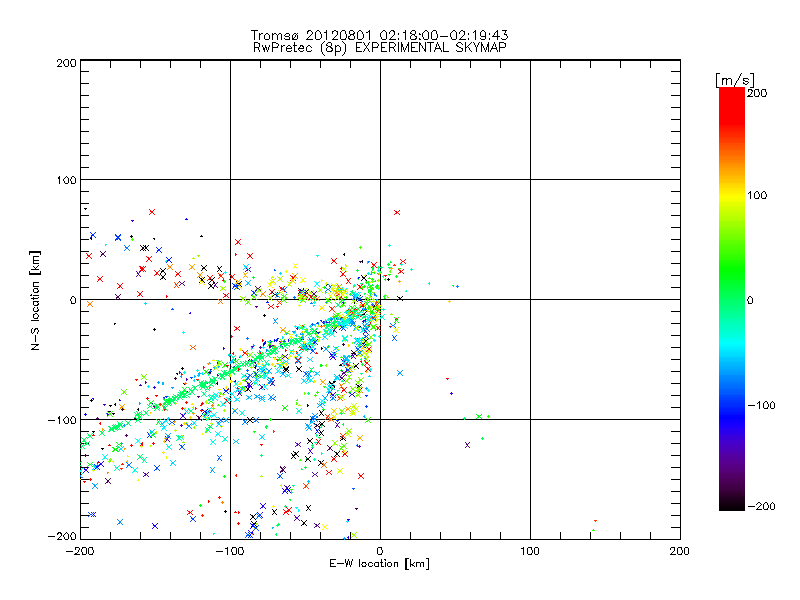Viewport: 800px width, 600px height.
Task: Click the Tromsø date and time title
Action: pyautogui.click(x=385, y=35)
